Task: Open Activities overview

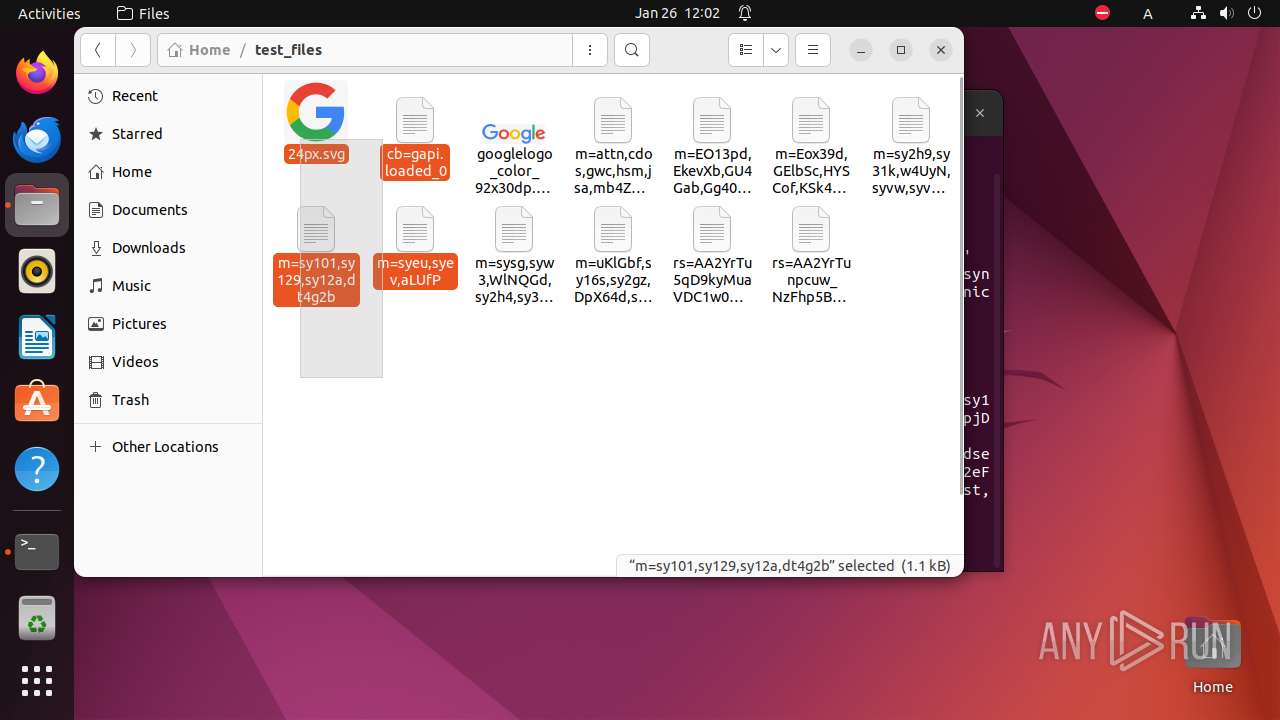Action: [x=49, y=13]
